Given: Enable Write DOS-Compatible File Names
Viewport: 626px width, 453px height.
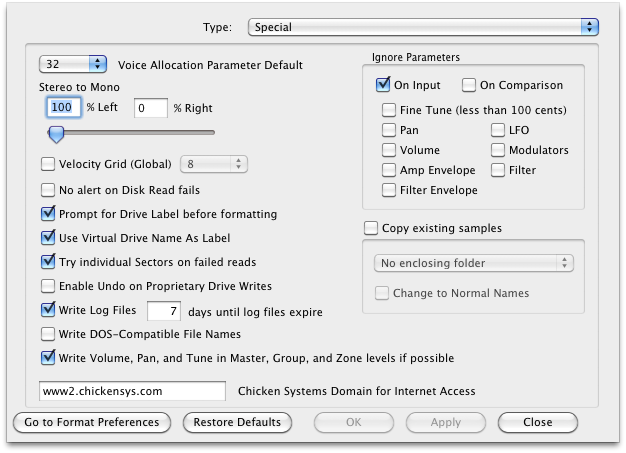Looking at the screenshot, I should click(48, 334).
